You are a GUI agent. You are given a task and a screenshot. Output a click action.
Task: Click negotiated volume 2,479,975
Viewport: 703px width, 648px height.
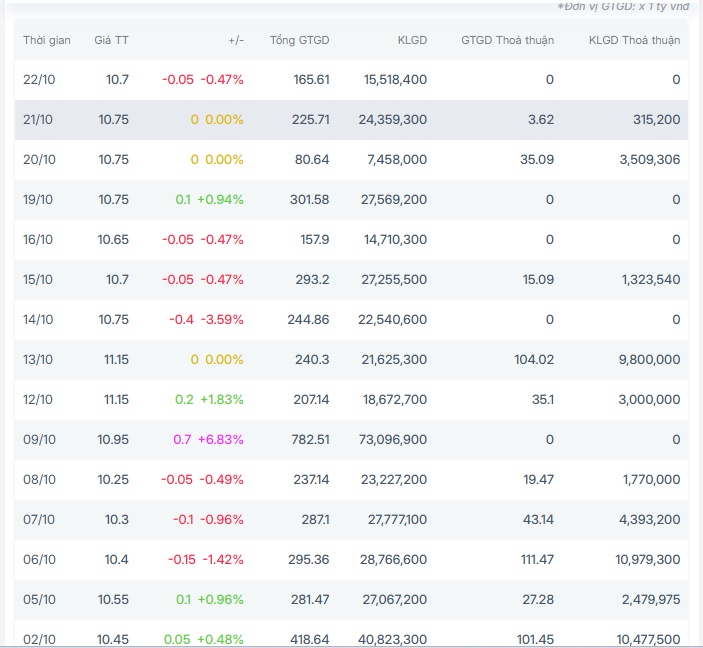coord(651,599)
